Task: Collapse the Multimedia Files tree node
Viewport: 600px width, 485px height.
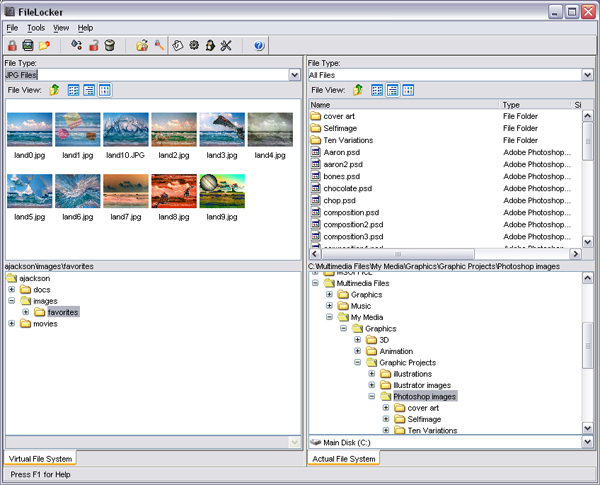Action: point(315,283)
